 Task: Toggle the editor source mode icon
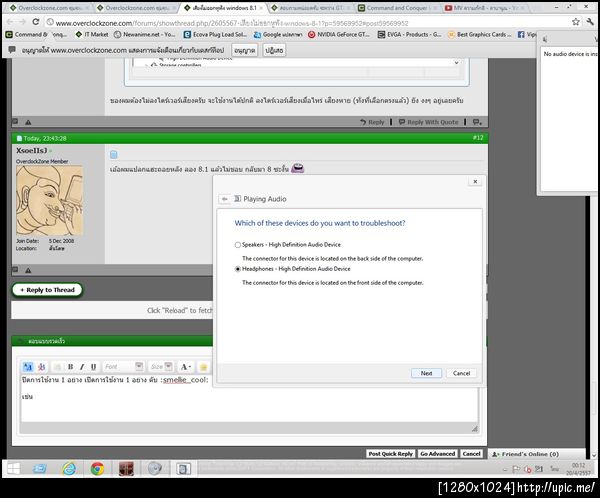tap(28, 367)
